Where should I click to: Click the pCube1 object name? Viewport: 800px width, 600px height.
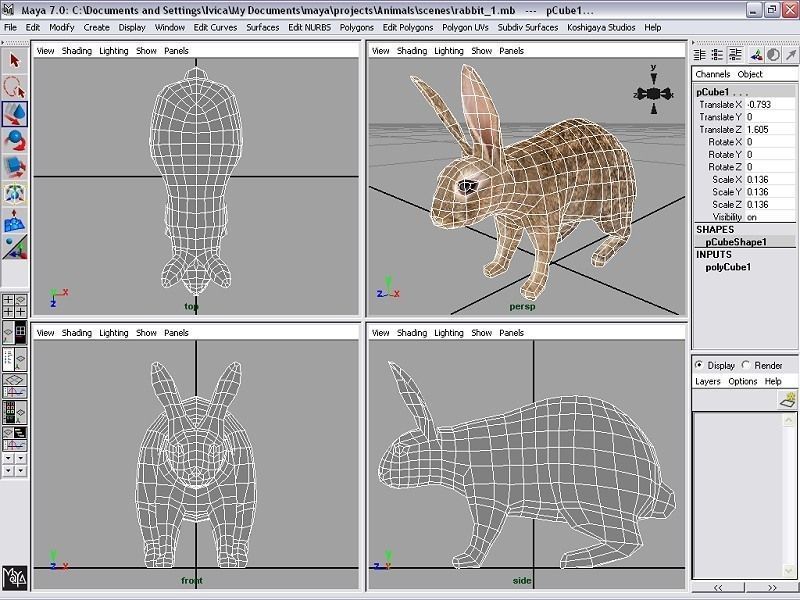point(712,92)
